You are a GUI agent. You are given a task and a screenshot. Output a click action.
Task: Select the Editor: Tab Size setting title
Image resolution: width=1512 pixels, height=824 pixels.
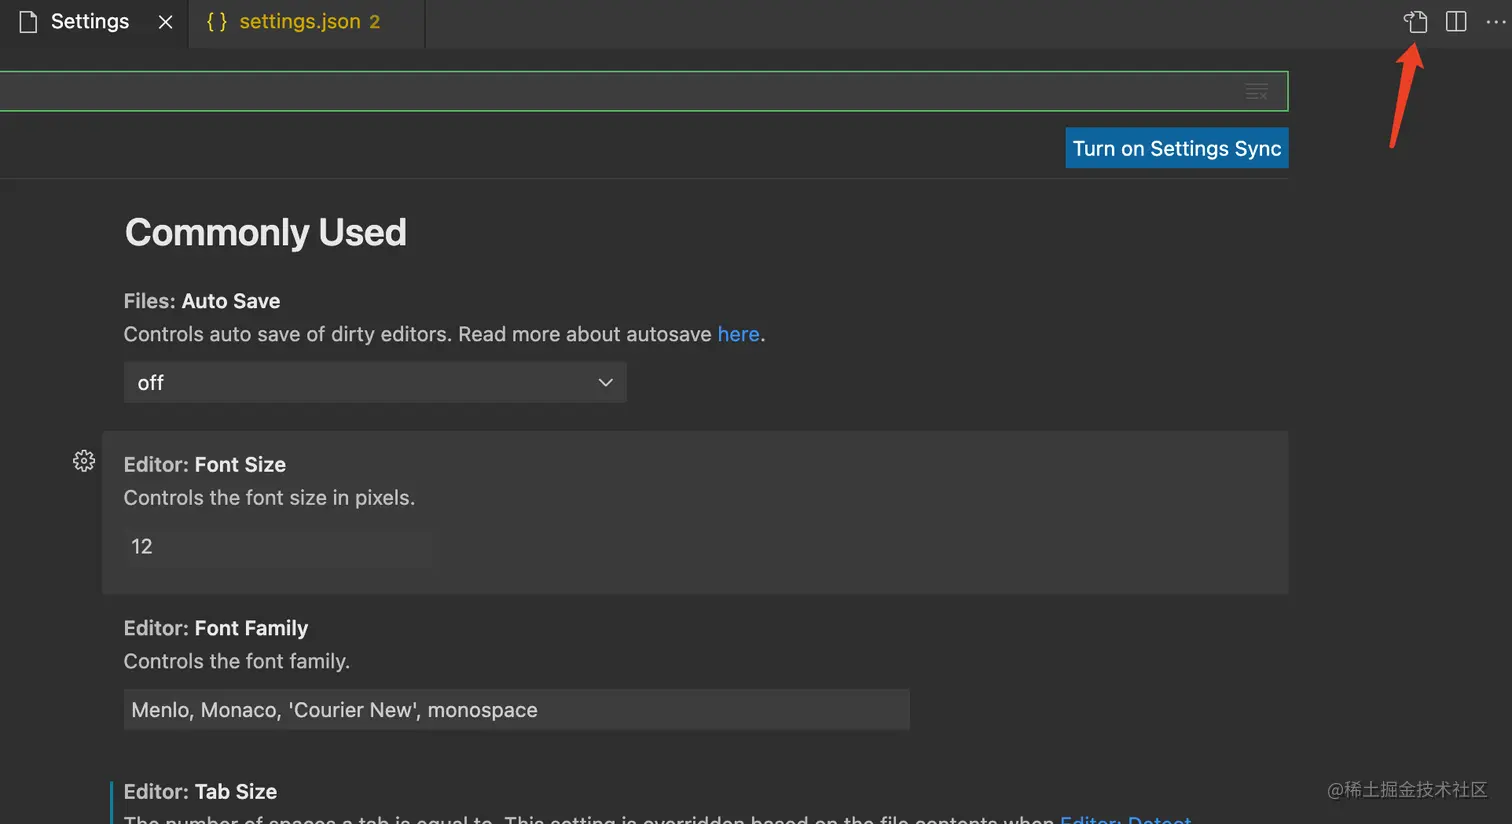tap(200, 791)
